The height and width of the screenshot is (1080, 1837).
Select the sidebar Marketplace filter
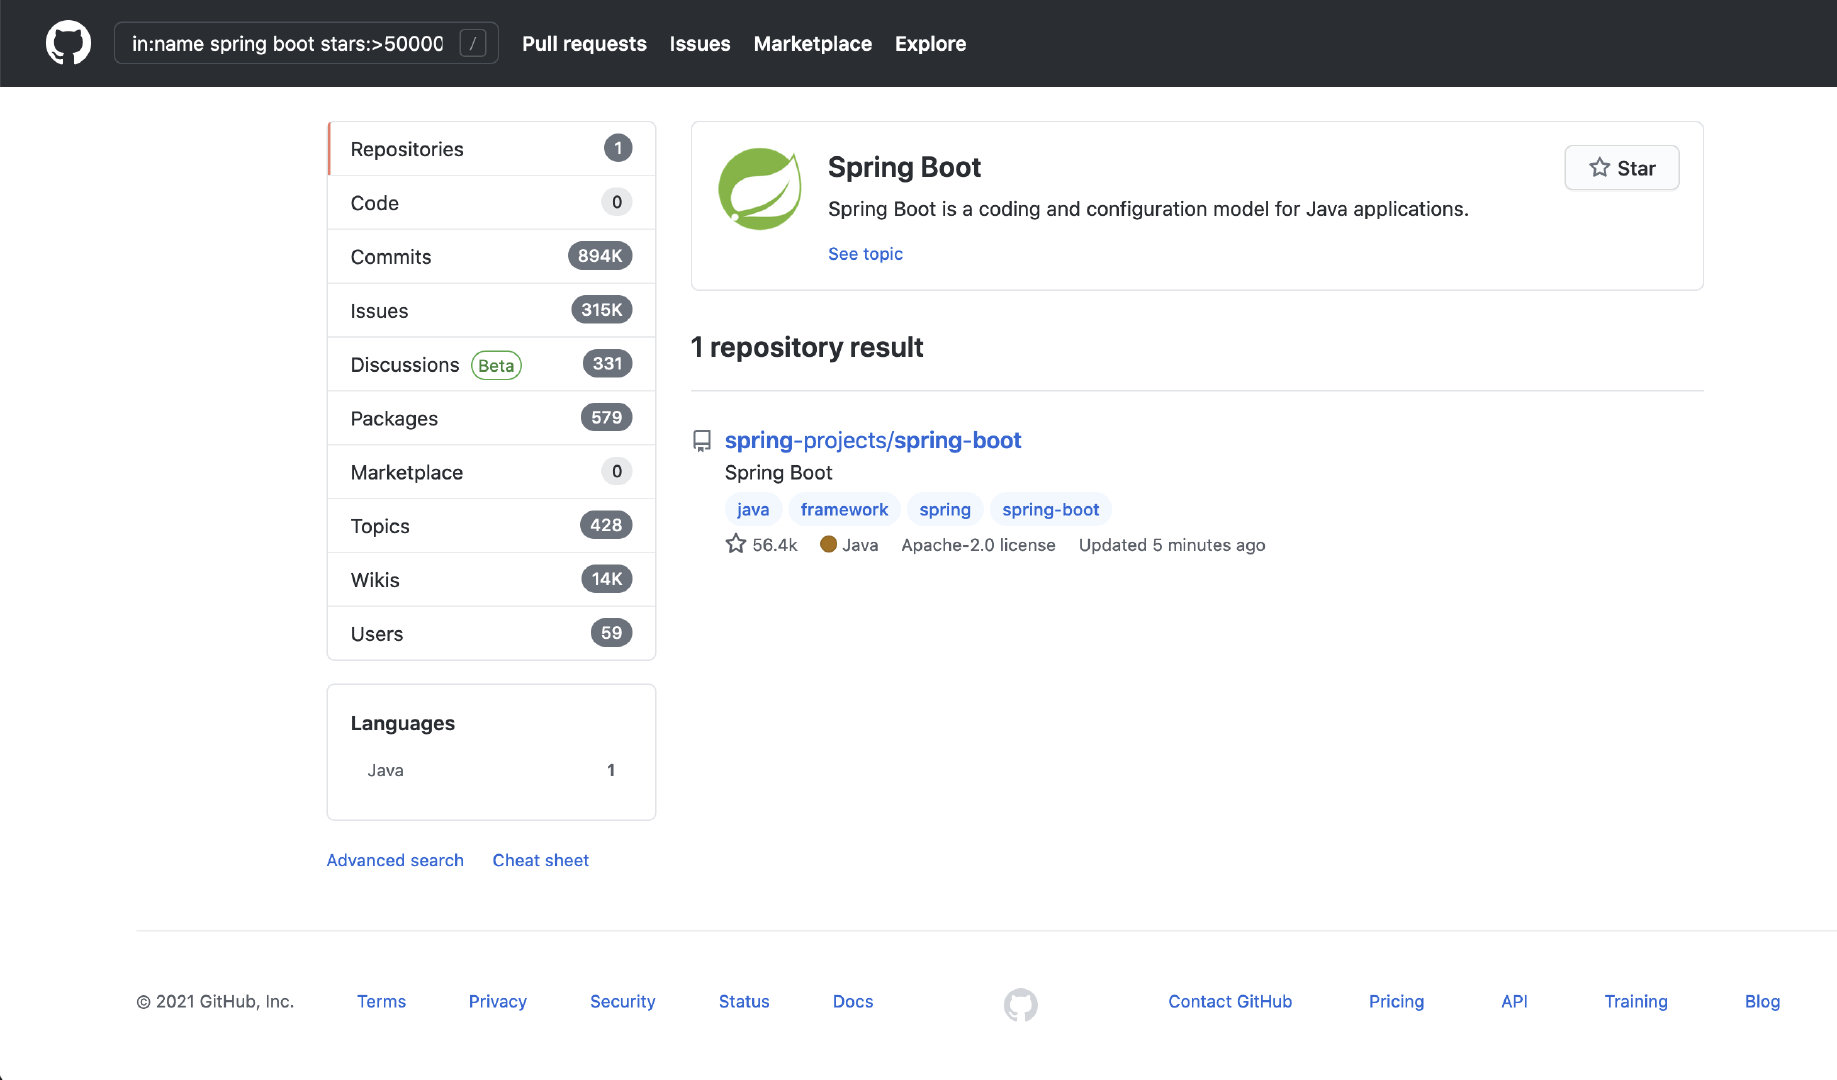point(491,472)
